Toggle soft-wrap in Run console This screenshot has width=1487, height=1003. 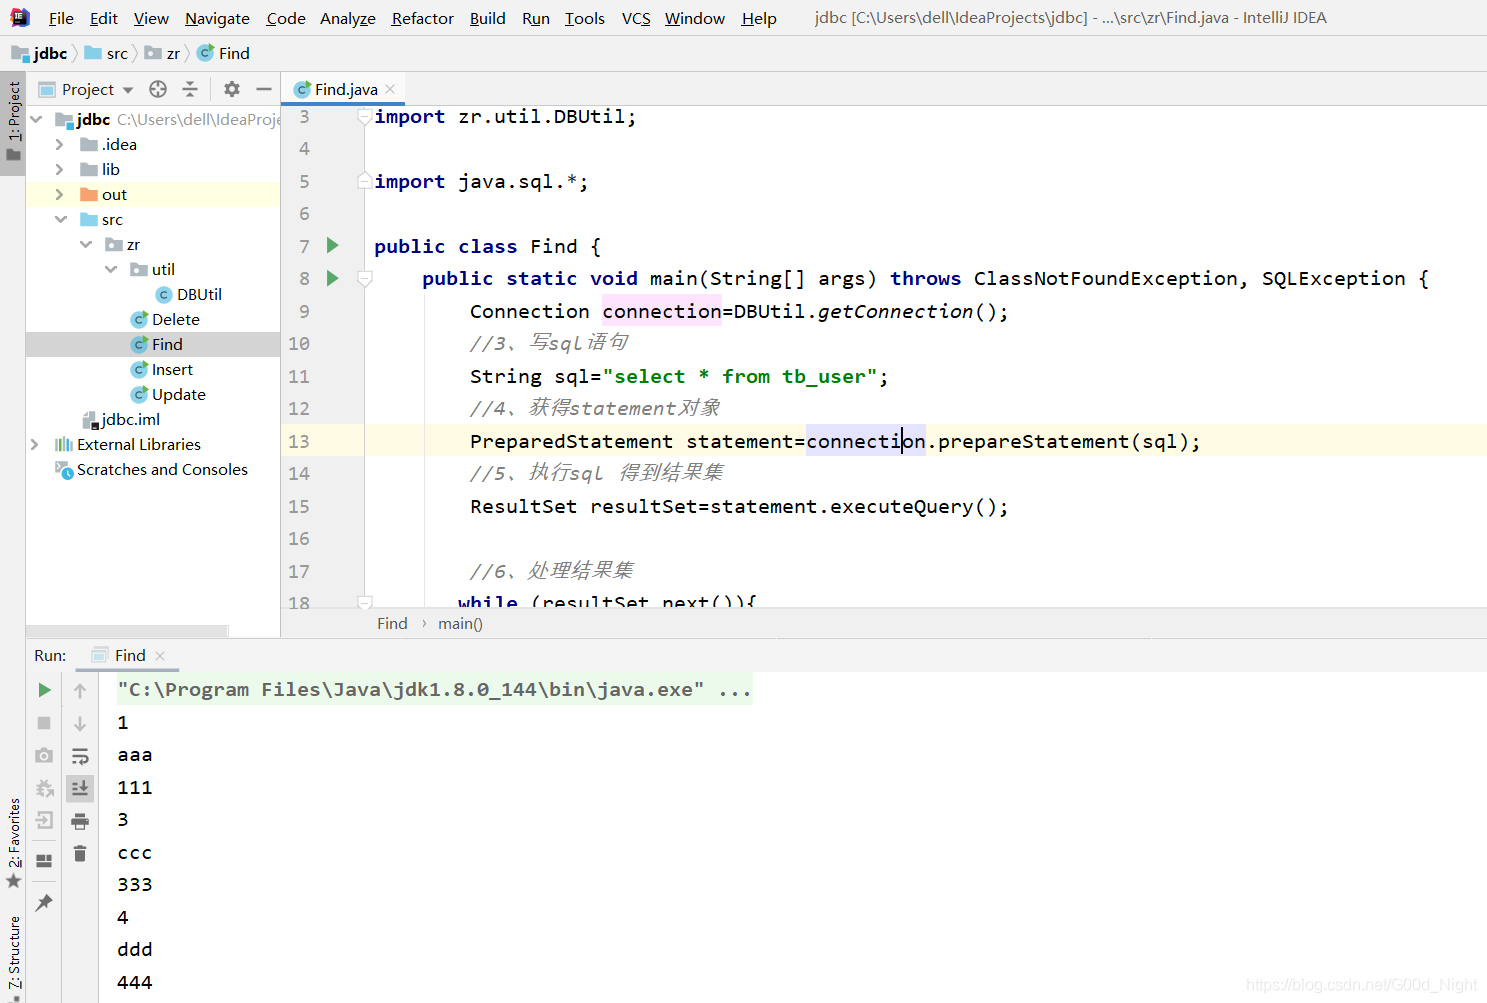coord(80,756)
